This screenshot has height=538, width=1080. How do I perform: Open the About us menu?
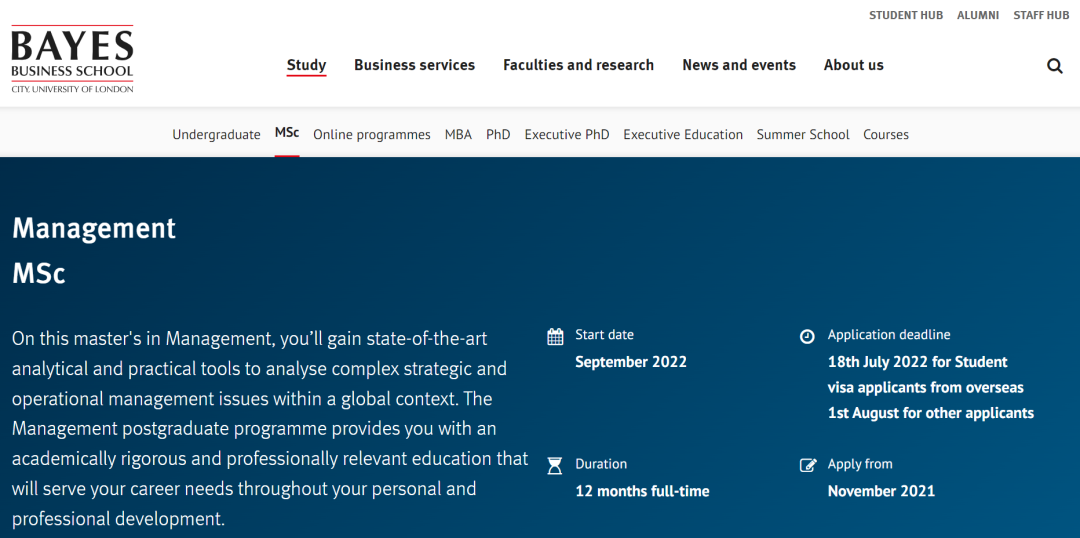[x=853, y=65]
